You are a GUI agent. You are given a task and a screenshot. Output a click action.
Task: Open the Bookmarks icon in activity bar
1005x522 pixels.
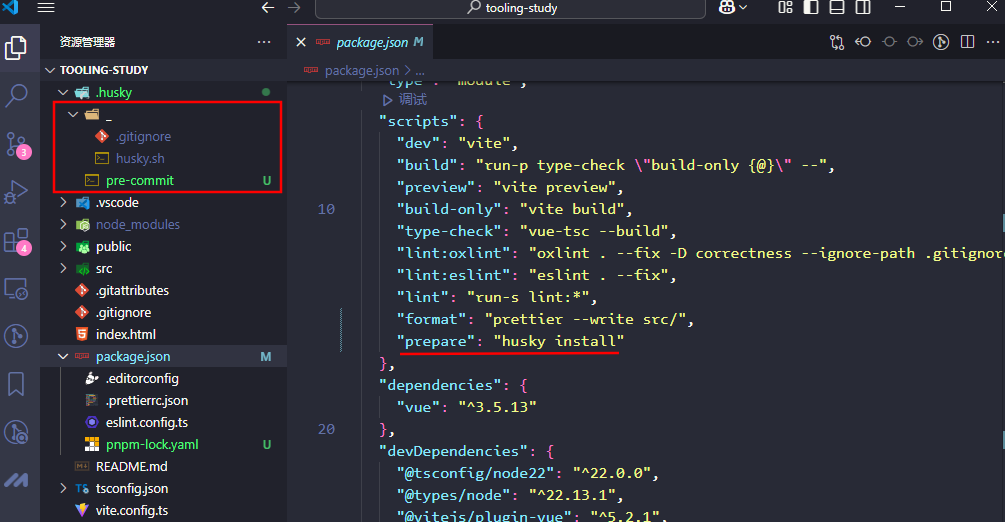coord(17,384)
